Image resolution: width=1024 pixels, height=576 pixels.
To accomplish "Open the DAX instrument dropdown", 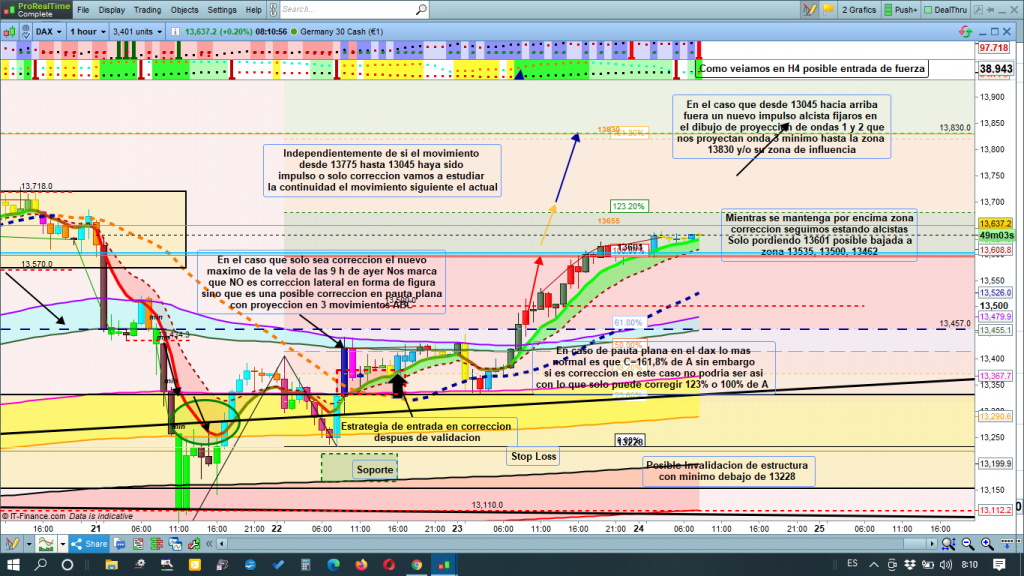I will coord(46,31).
